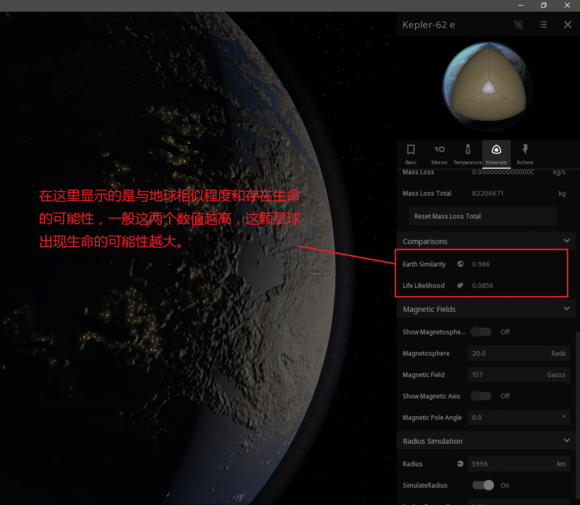Click the Radius value field 5996
This screenshot has height=505, width=580.
click(519, 464)
